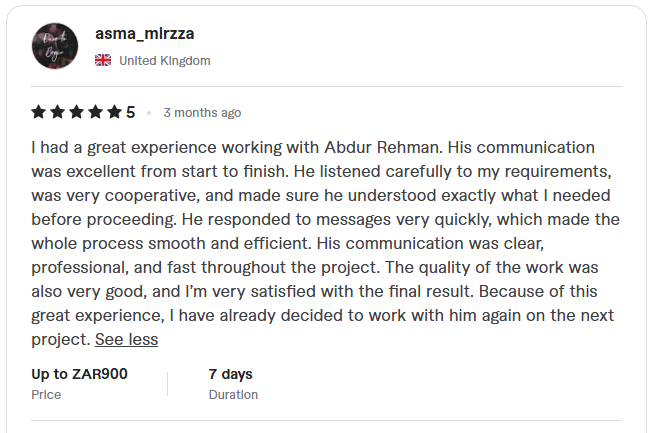This screenshot has height=433, width=656.
Task: Click the Price label
Action: point(46,395)
